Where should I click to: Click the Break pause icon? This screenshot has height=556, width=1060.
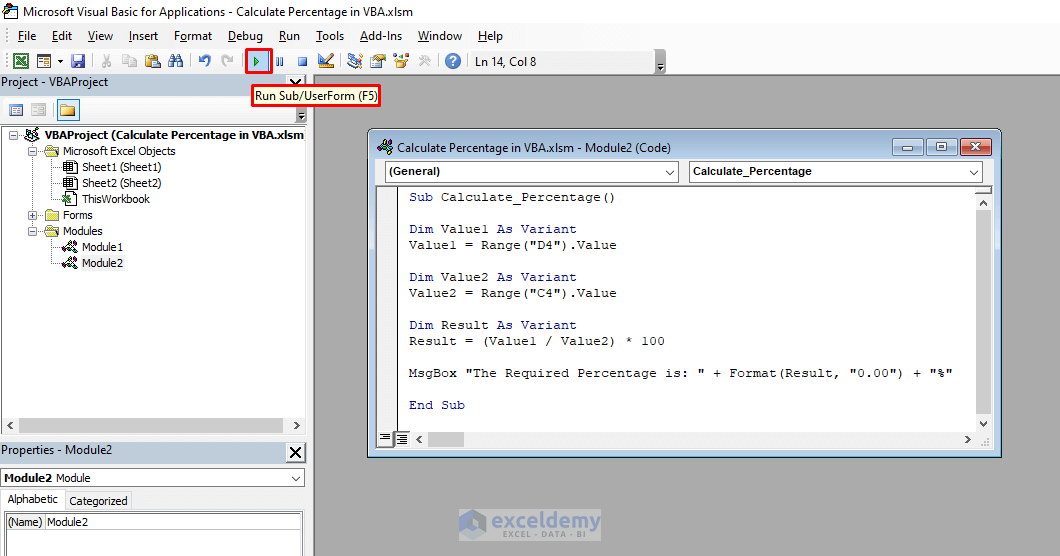(280, 62)
